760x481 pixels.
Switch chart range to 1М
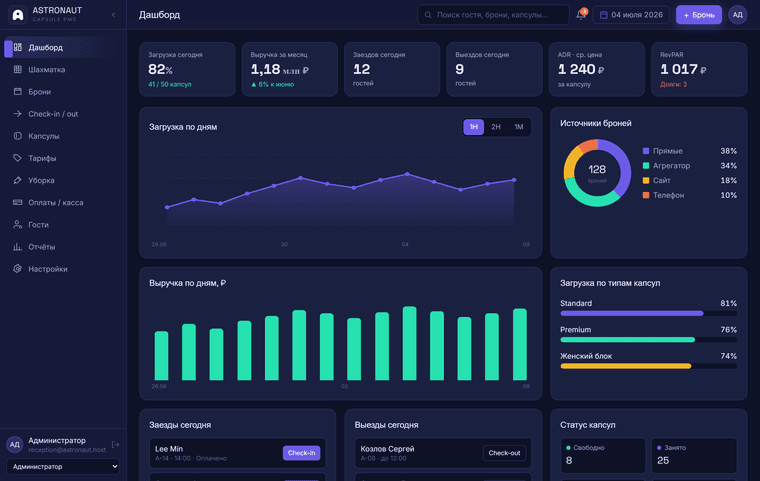point(519,127)
